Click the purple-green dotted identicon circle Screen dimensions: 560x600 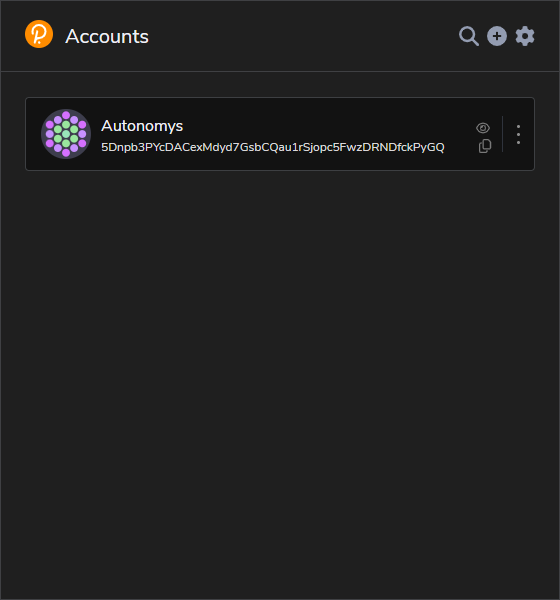[x=66, y=134]
